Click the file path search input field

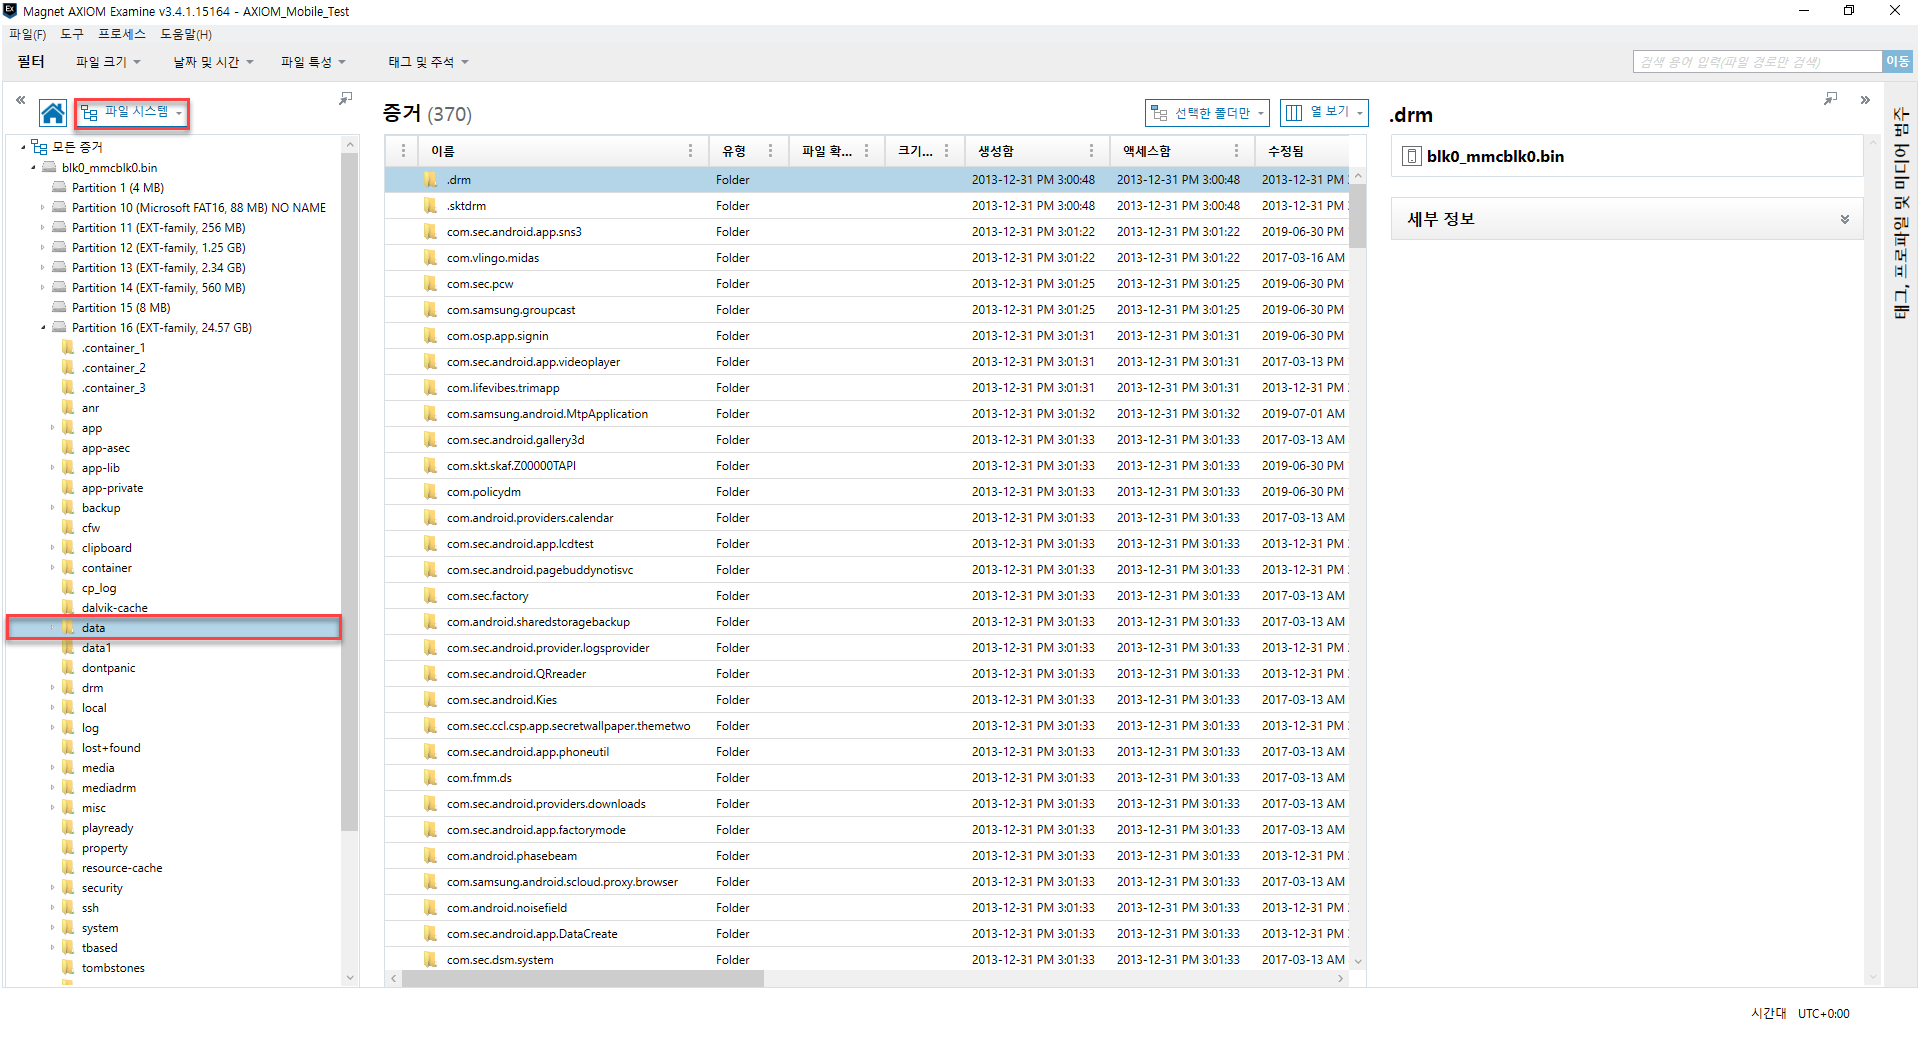pyautogui.click(x=1757, y=62)
